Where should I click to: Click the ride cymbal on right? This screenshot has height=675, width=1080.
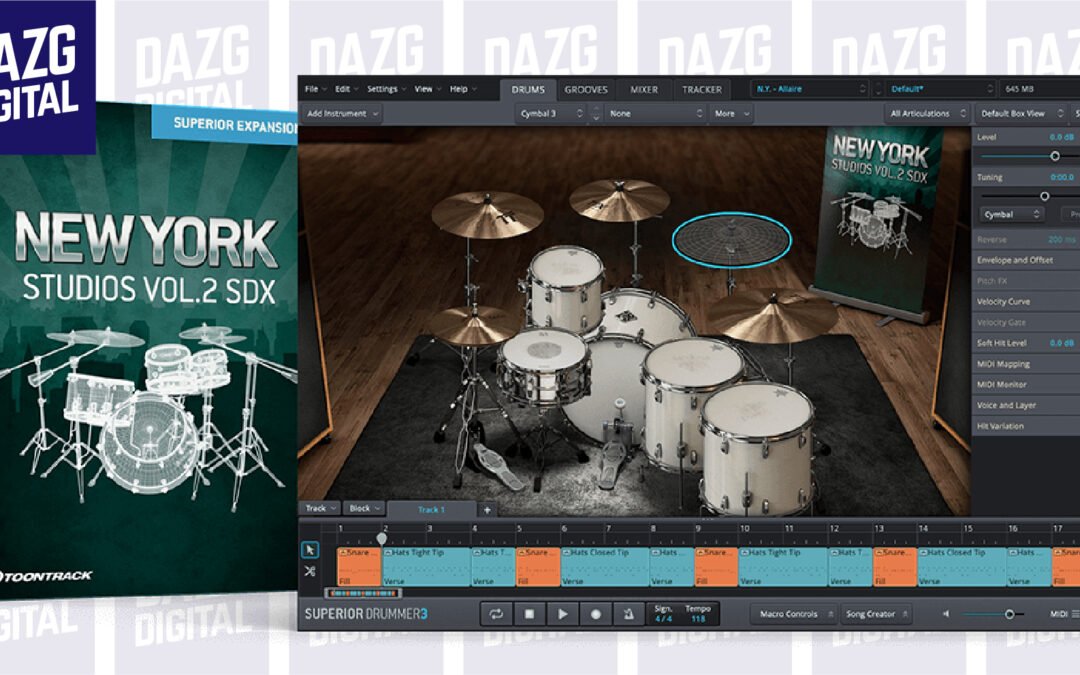point(773,315)
